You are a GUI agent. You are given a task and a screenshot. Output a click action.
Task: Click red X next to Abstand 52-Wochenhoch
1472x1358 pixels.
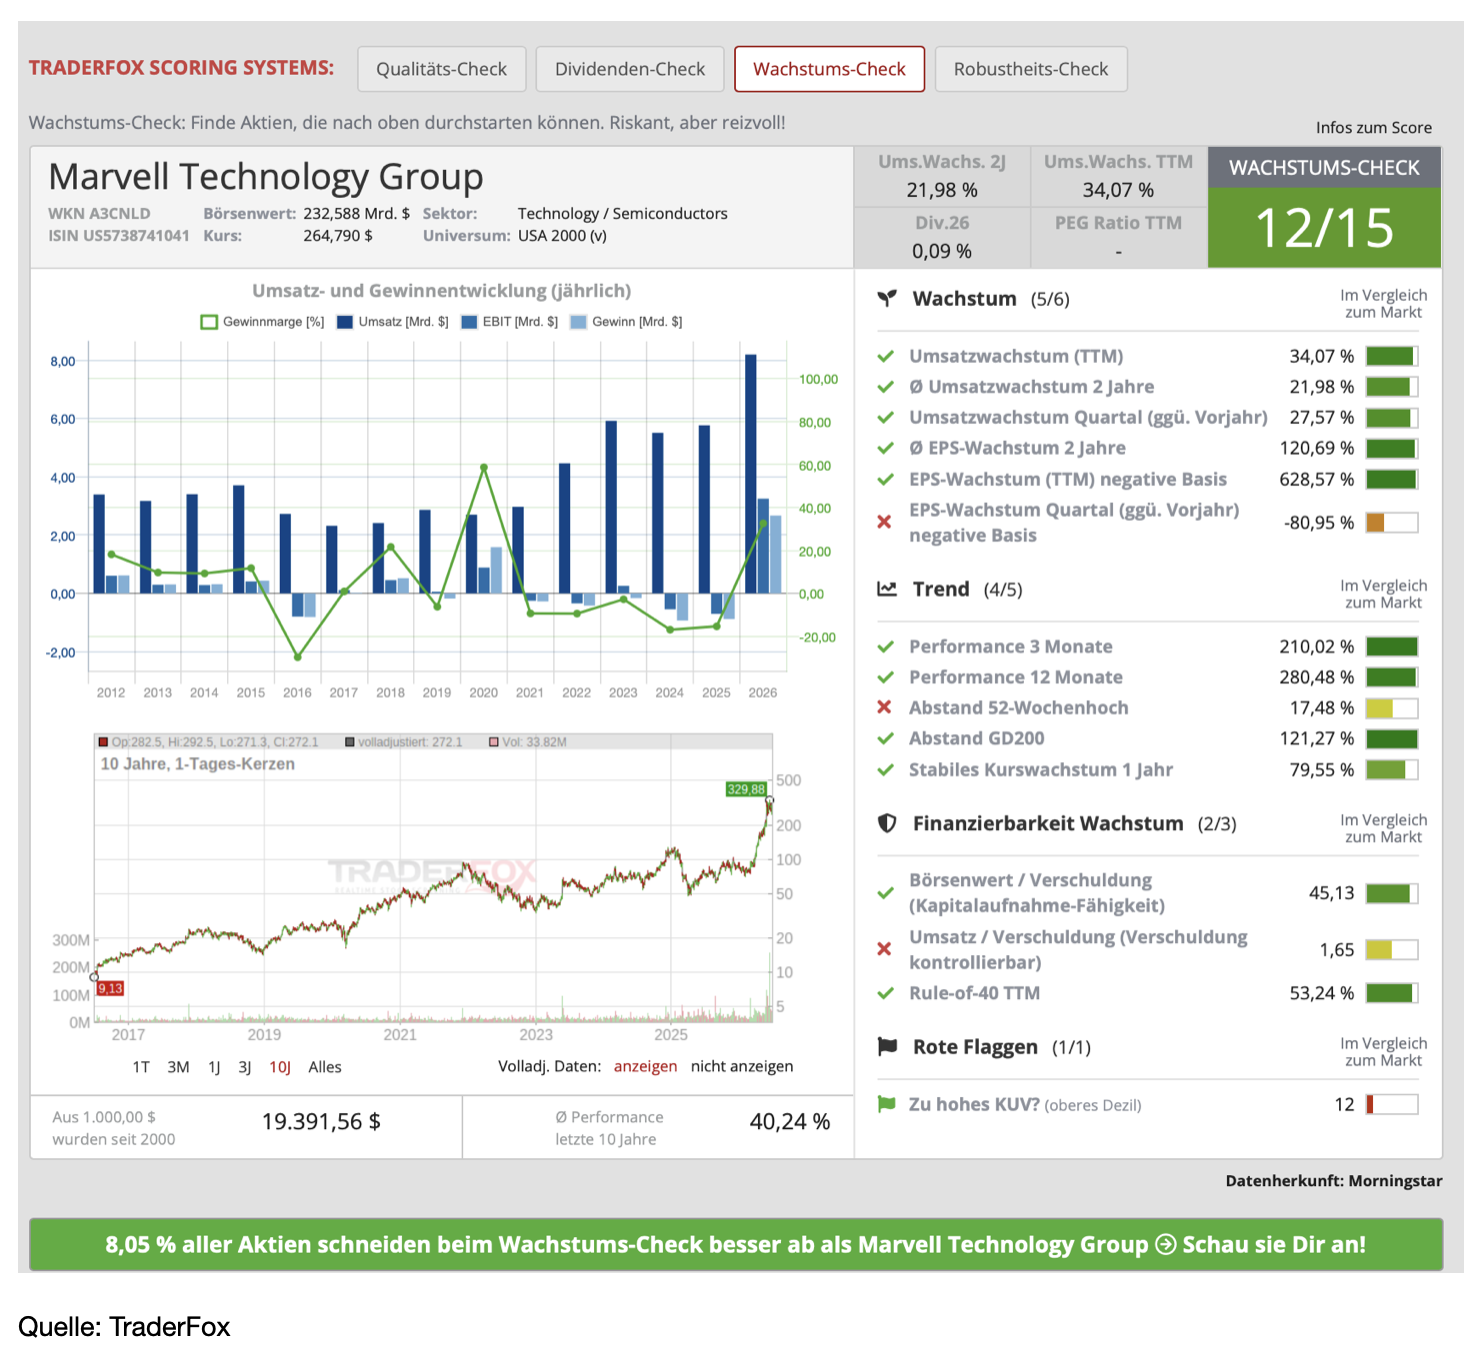(x=884, y=707)
